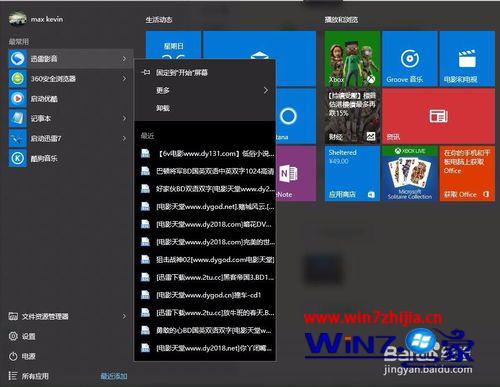Open the Groove 音乐 tile

tap(410, 59)
